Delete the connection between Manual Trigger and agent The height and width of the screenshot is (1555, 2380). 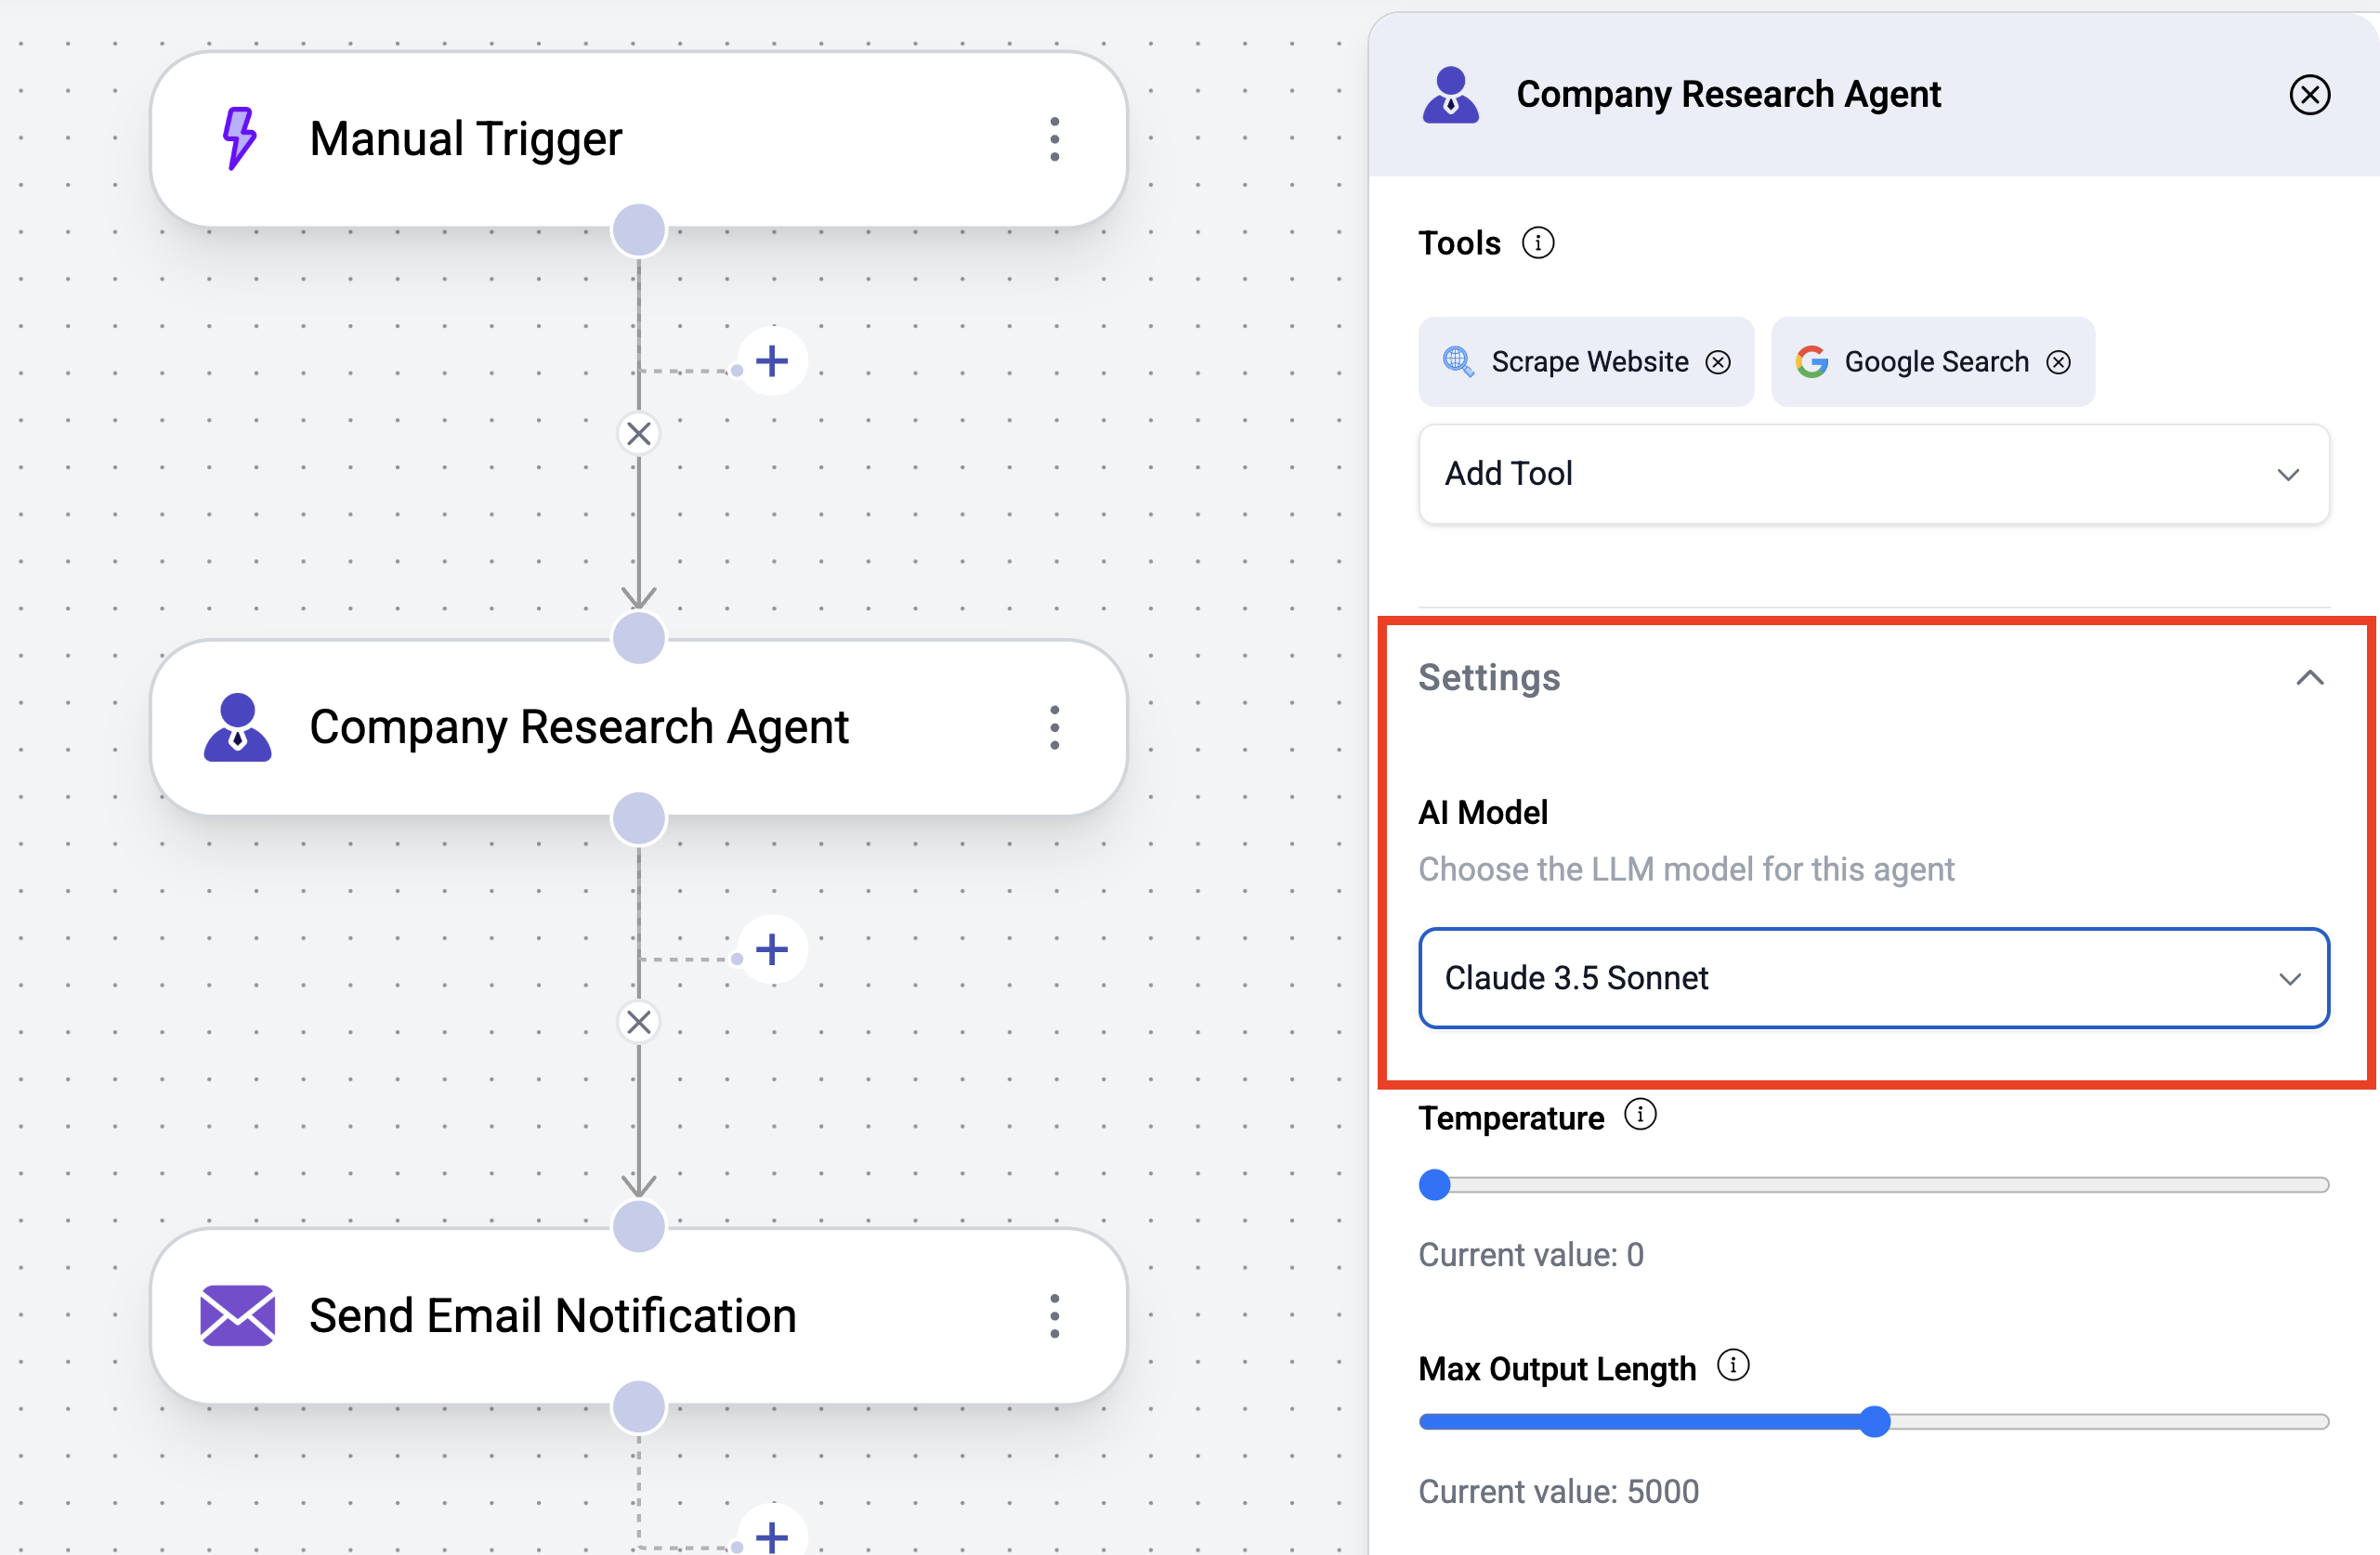639,433
